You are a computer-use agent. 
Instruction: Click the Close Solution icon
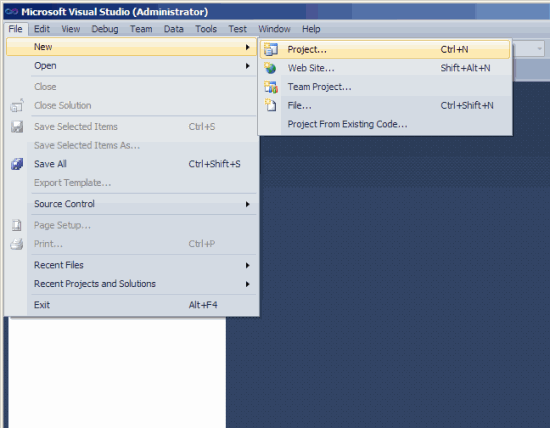pyautogui.click(x=17, y=105)
